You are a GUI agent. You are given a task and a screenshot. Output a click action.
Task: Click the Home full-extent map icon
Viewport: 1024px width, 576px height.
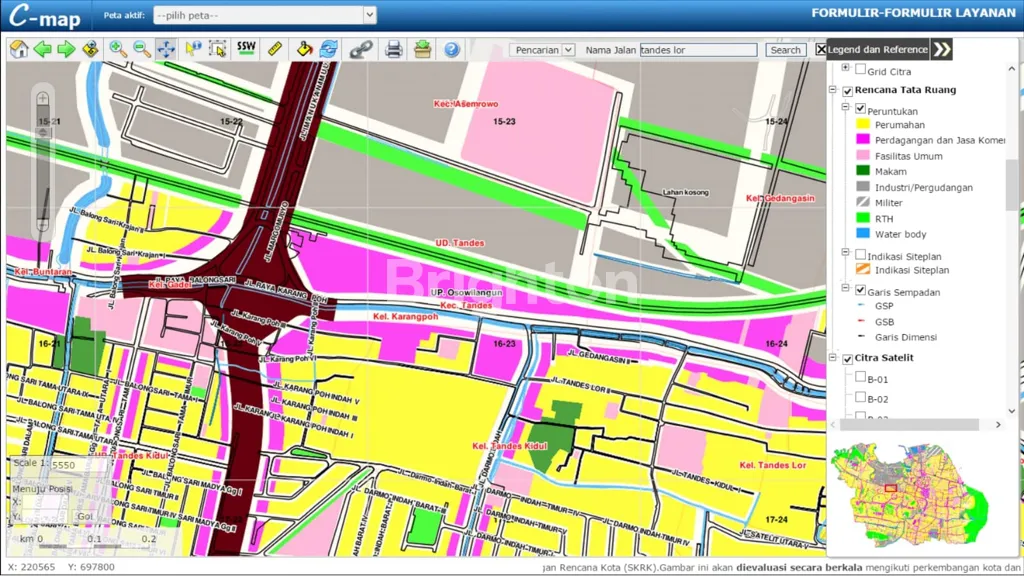19,49
